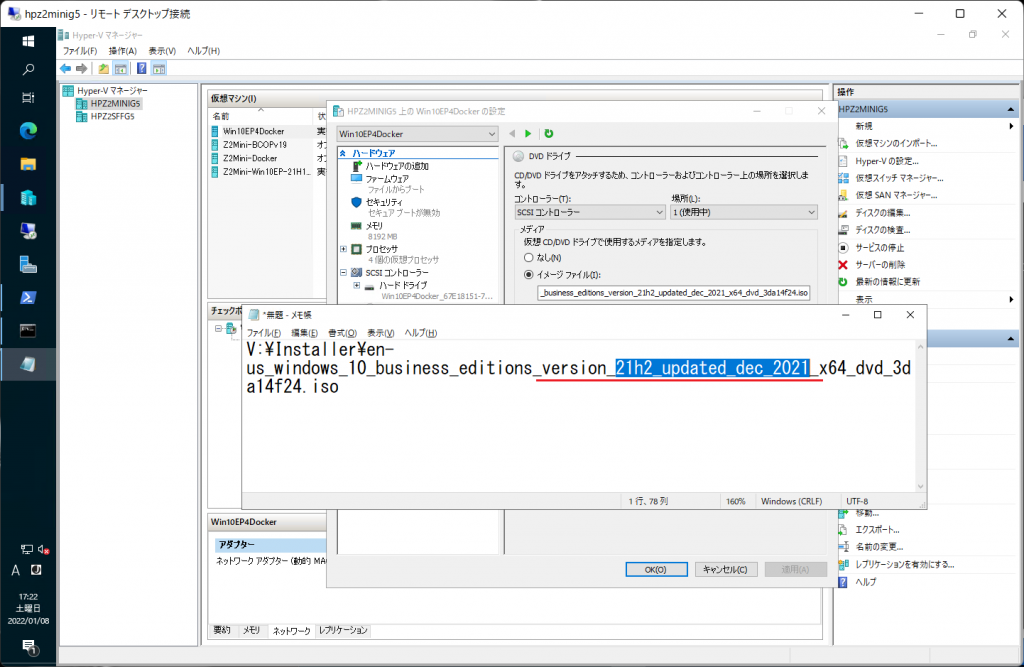
Task: Collapse HPZ2MINIG5 actions section
Action: 1011,109
